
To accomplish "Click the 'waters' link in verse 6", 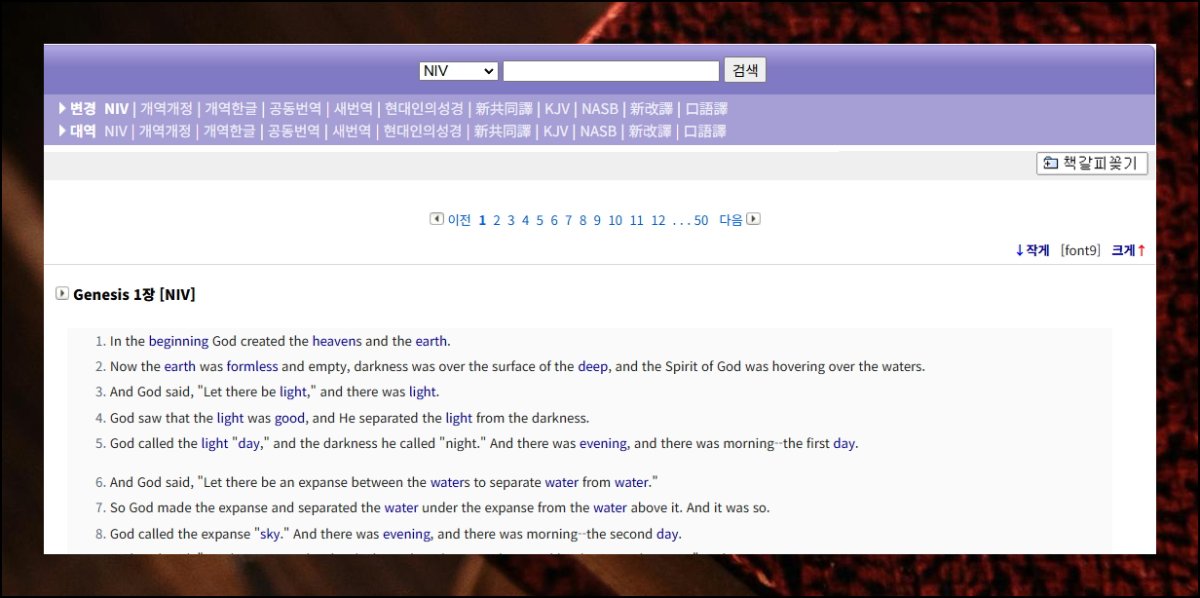I will click(452, 482).
